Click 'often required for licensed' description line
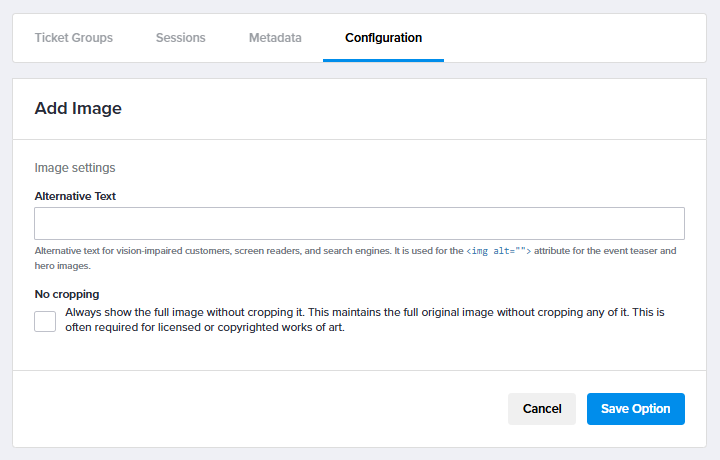The image size is (720, 460). (x=205, y=327)
